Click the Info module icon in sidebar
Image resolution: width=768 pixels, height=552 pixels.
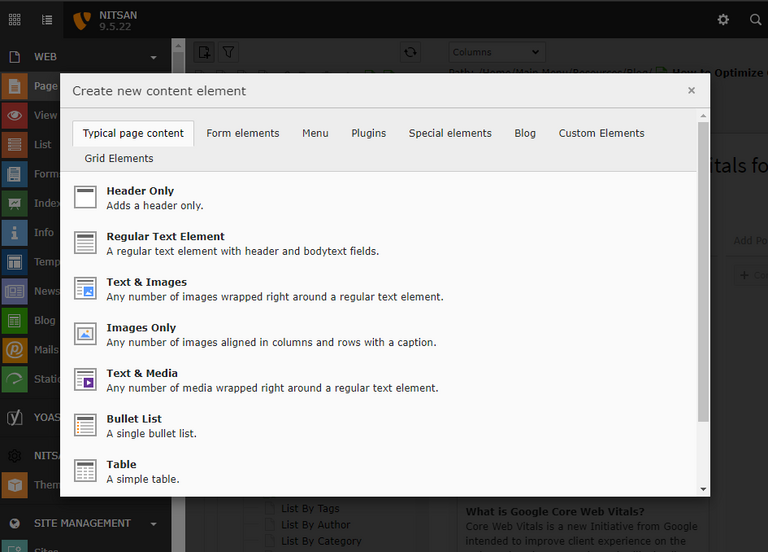coord(15,232)
